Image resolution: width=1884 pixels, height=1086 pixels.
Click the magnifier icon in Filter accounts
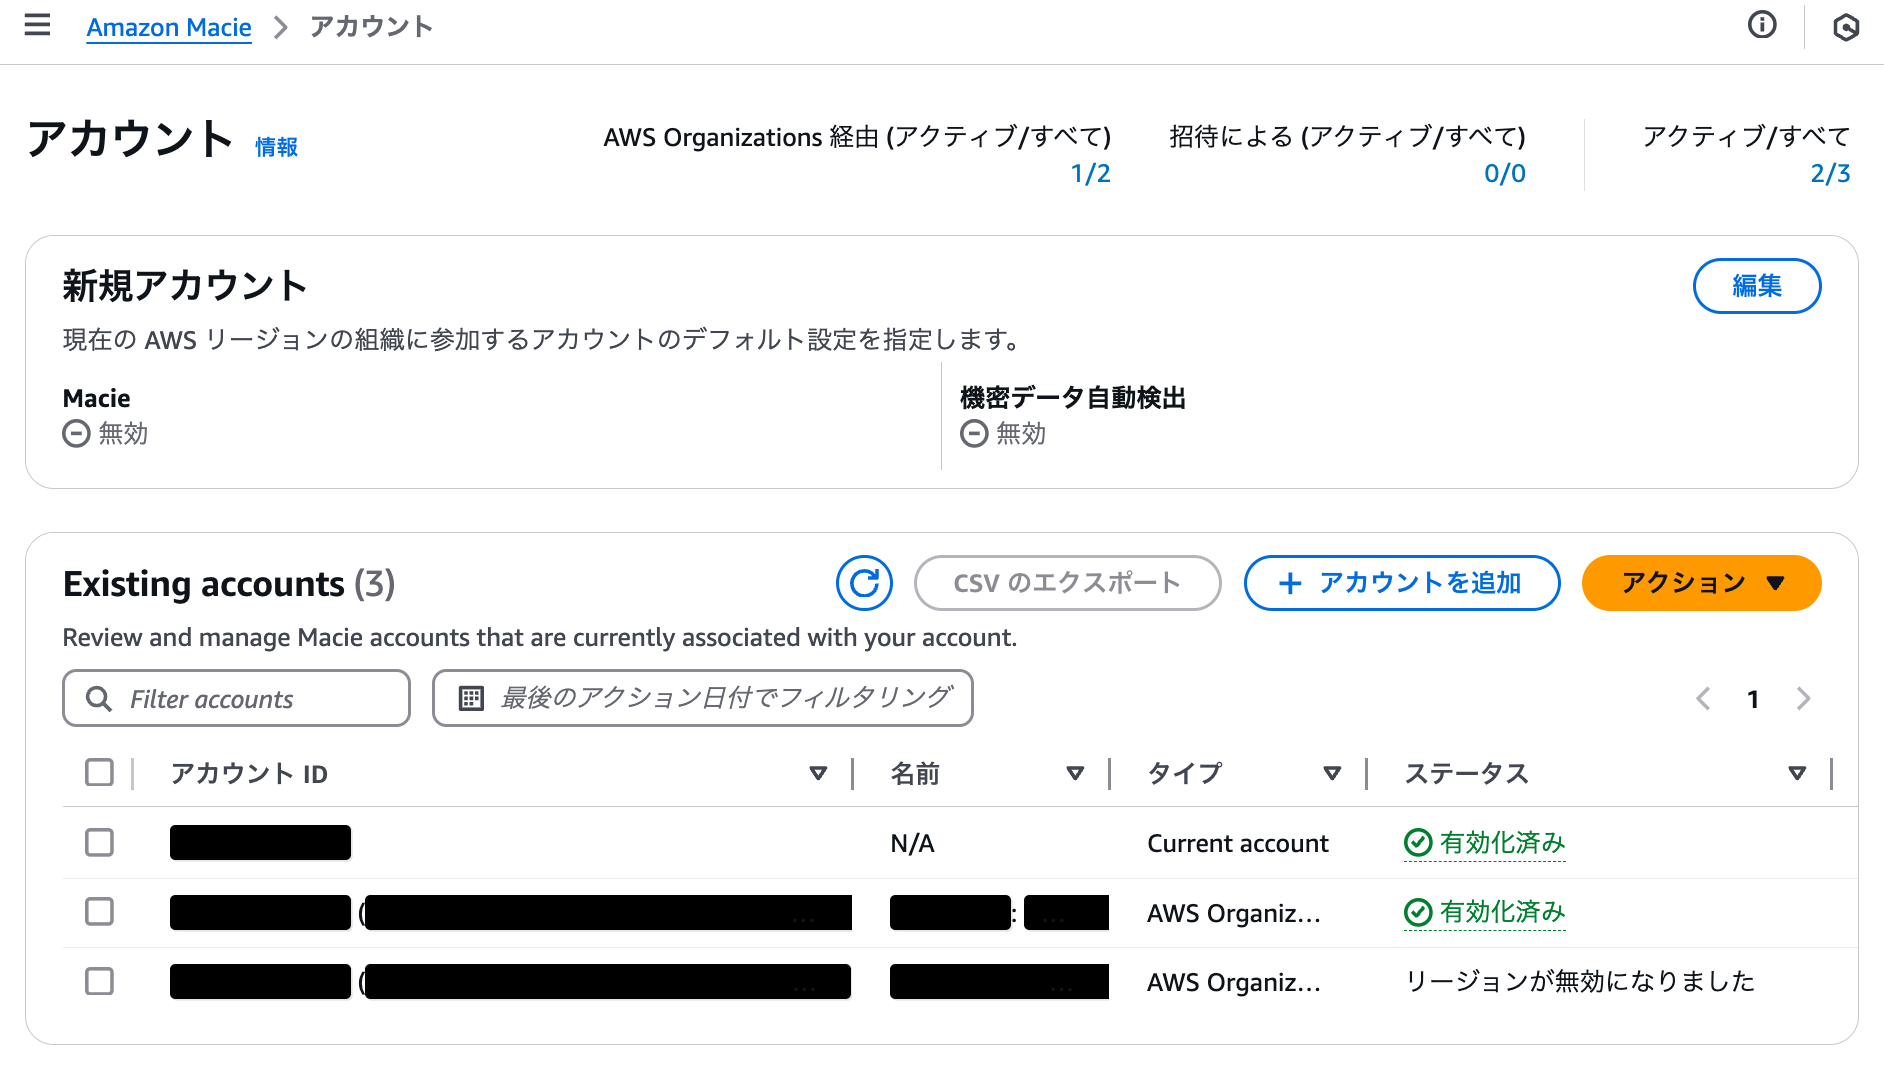point(98,699)
